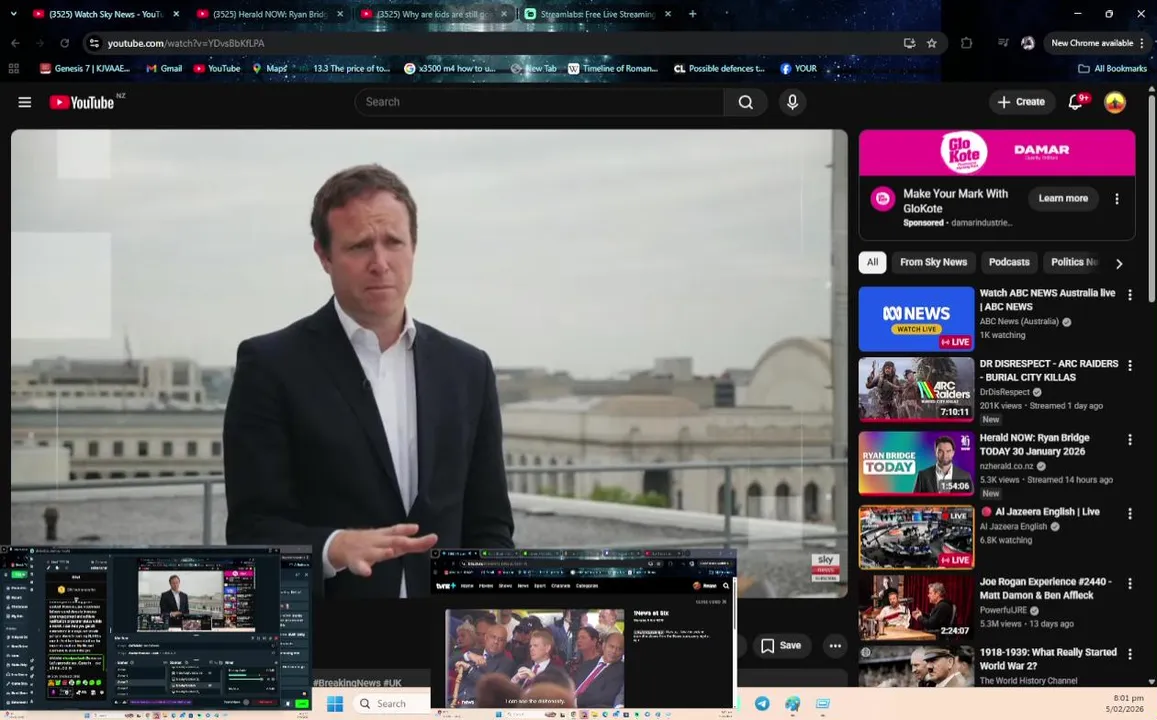
Task: Open the Create menu
Action: [1020, 102]
